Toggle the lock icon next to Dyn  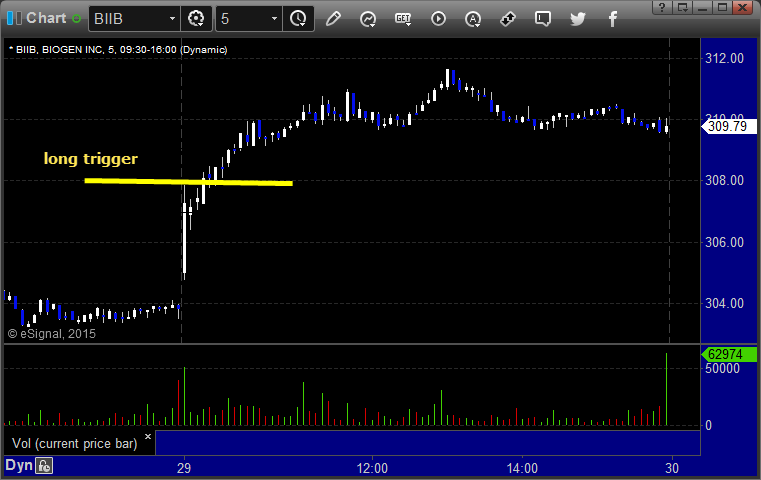click(x=44, y=466)
